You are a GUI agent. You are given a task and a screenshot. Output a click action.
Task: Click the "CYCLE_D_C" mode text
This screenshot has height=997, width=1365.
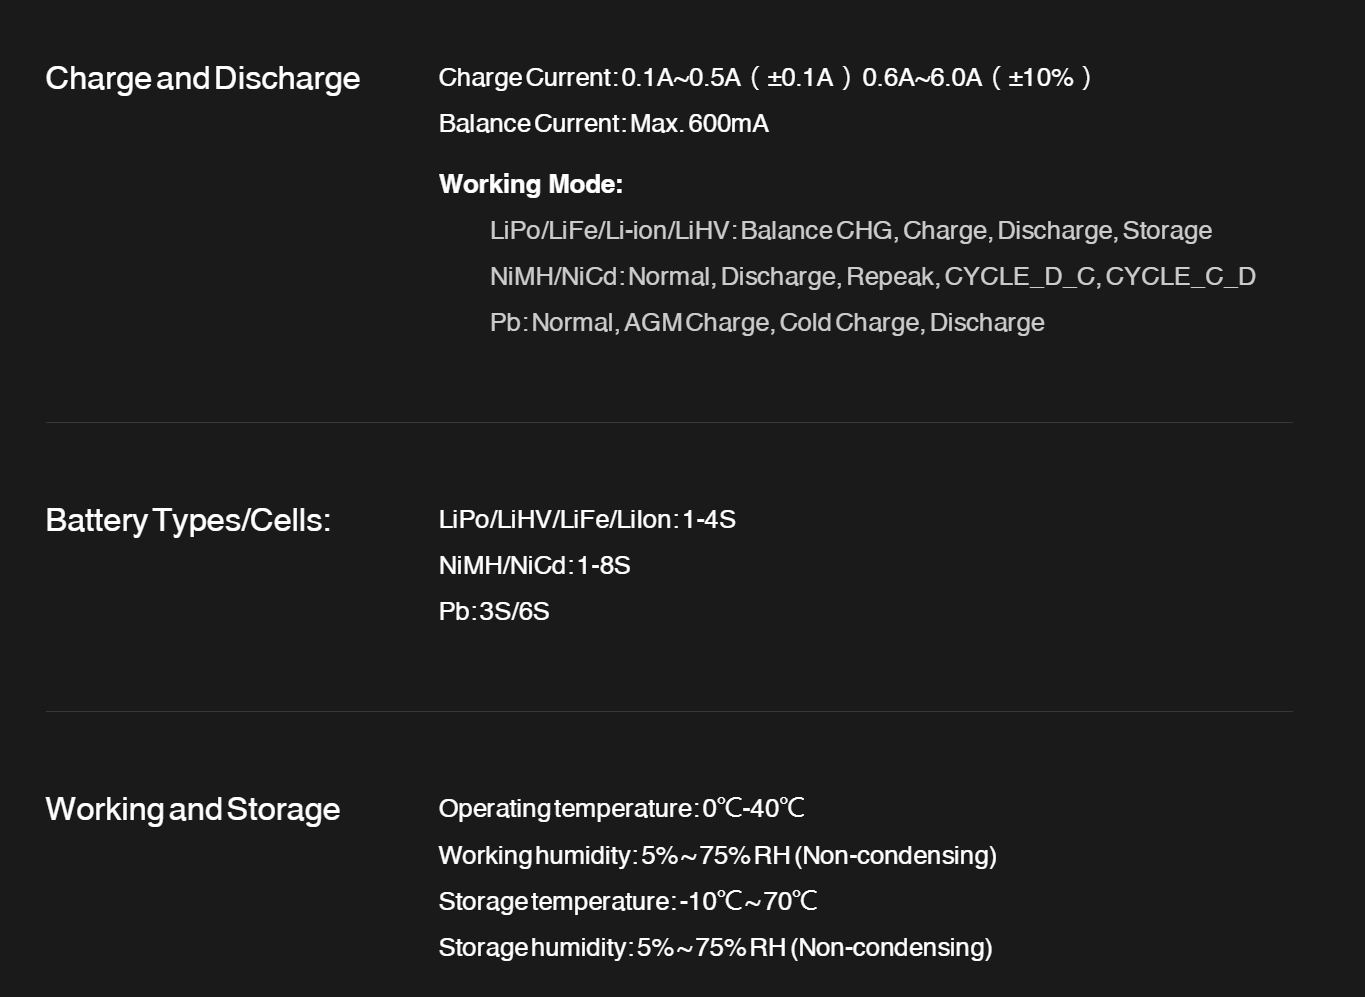[1019, 276]
